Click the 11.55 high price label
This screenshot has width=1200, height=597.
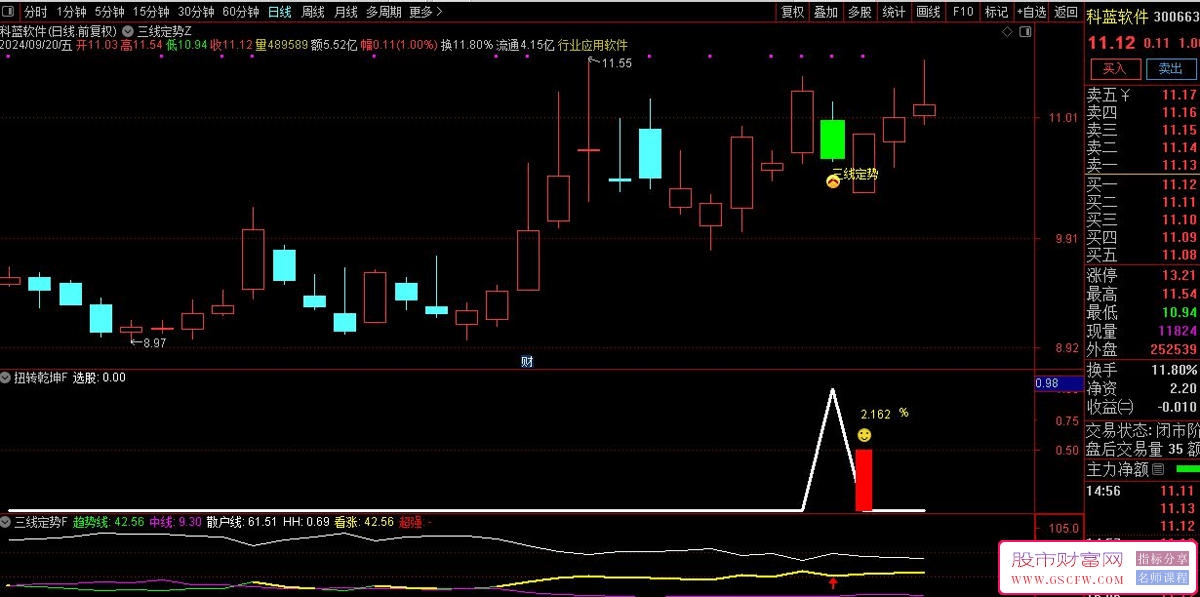tap(616, 63)
